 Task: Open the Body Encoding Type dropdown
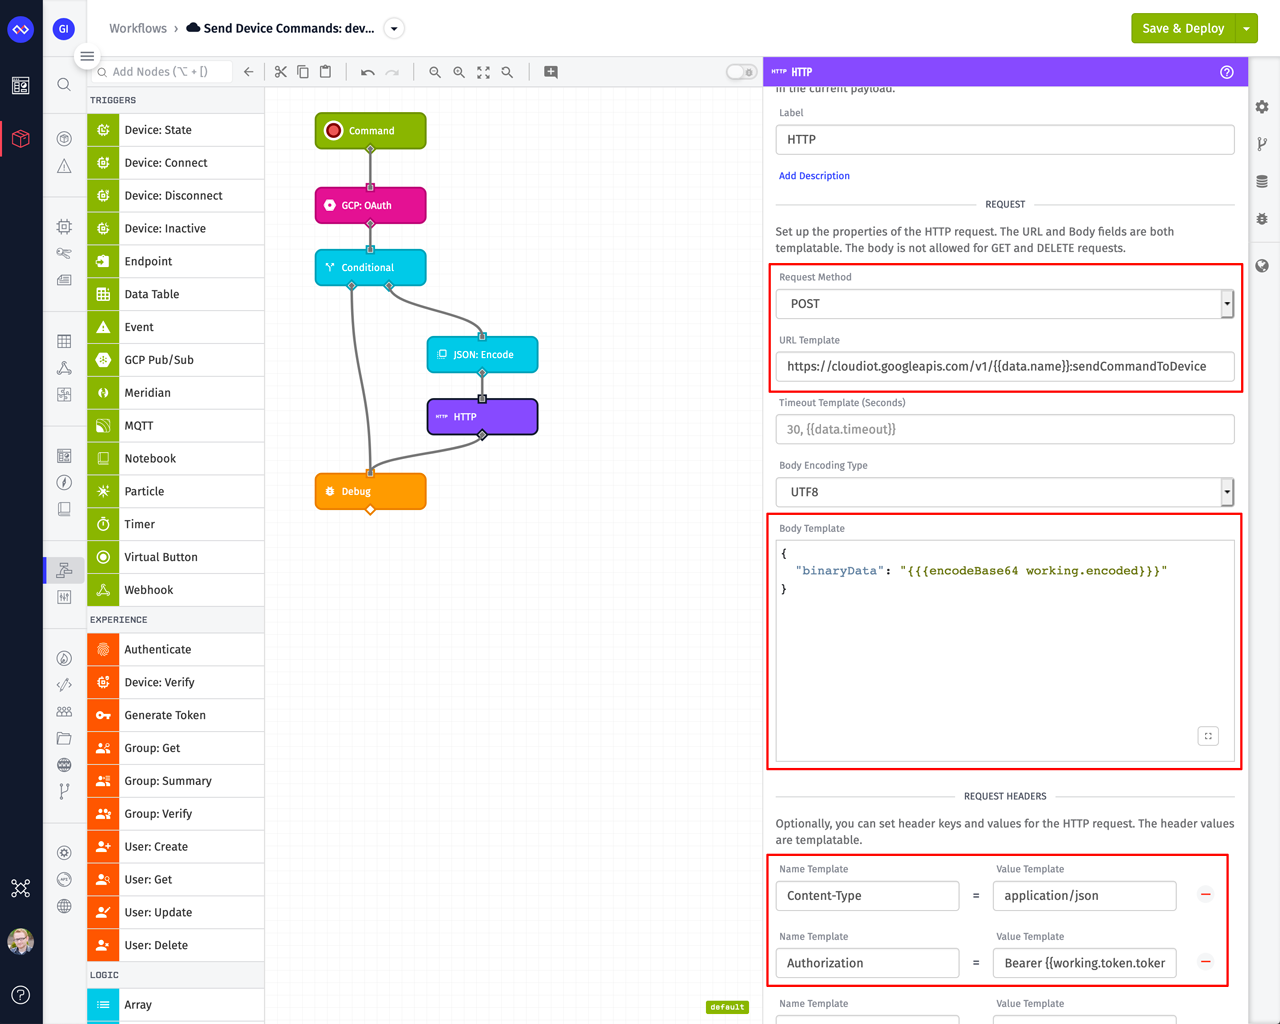click(x=1005, y=492)
